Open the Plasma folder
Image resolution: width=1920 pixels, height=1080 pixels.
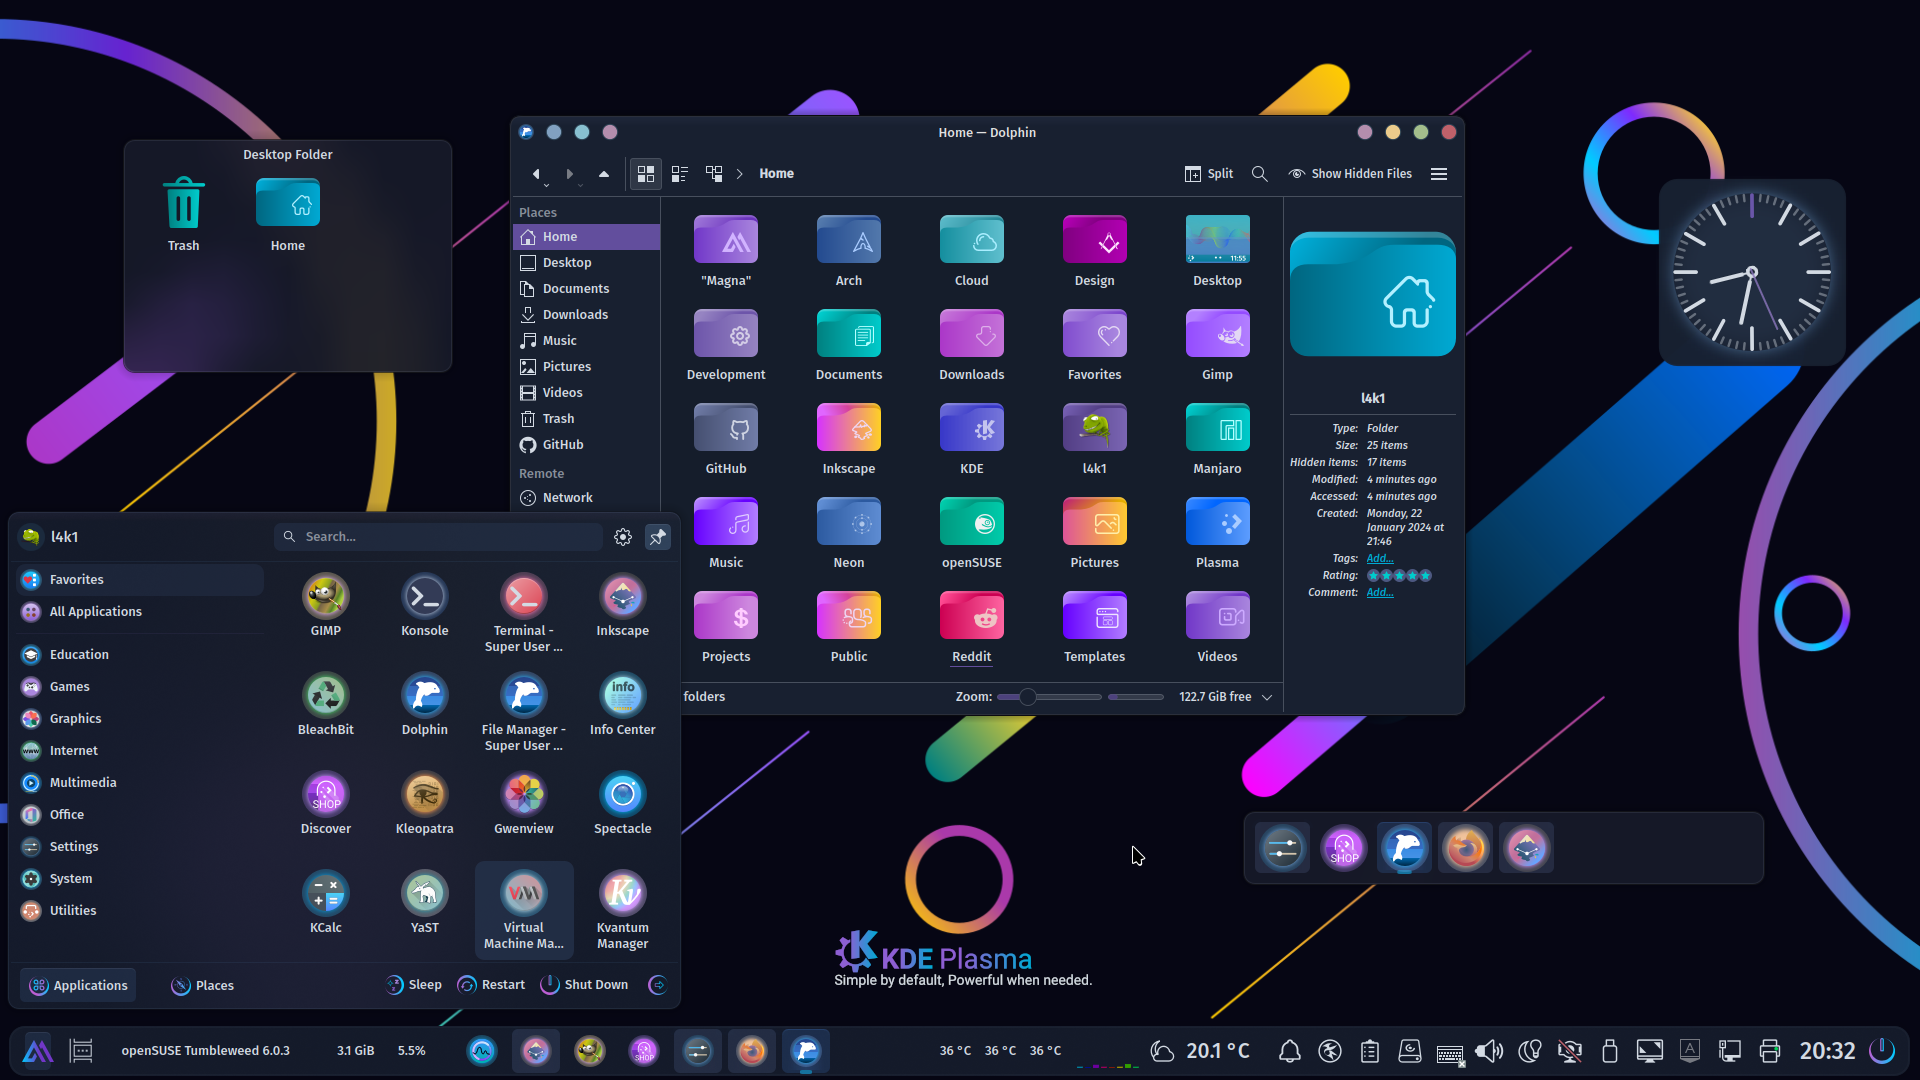pyautogui.click(x=1217, y=532)
